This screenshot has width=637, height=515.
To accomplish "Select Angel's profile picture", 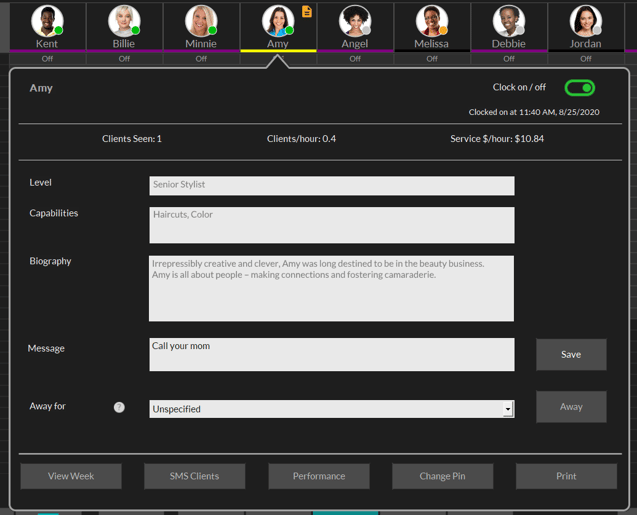I will point(355,20).
